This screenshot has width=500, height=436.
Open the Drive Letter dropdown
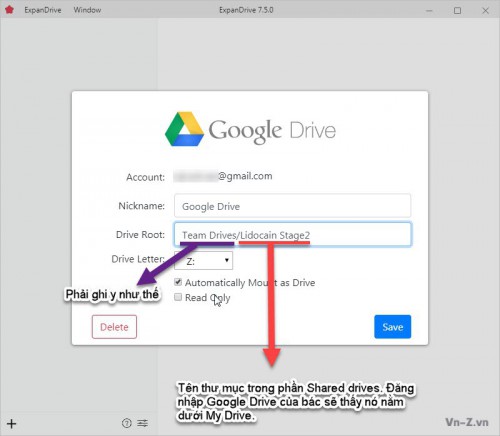point(204,260)
